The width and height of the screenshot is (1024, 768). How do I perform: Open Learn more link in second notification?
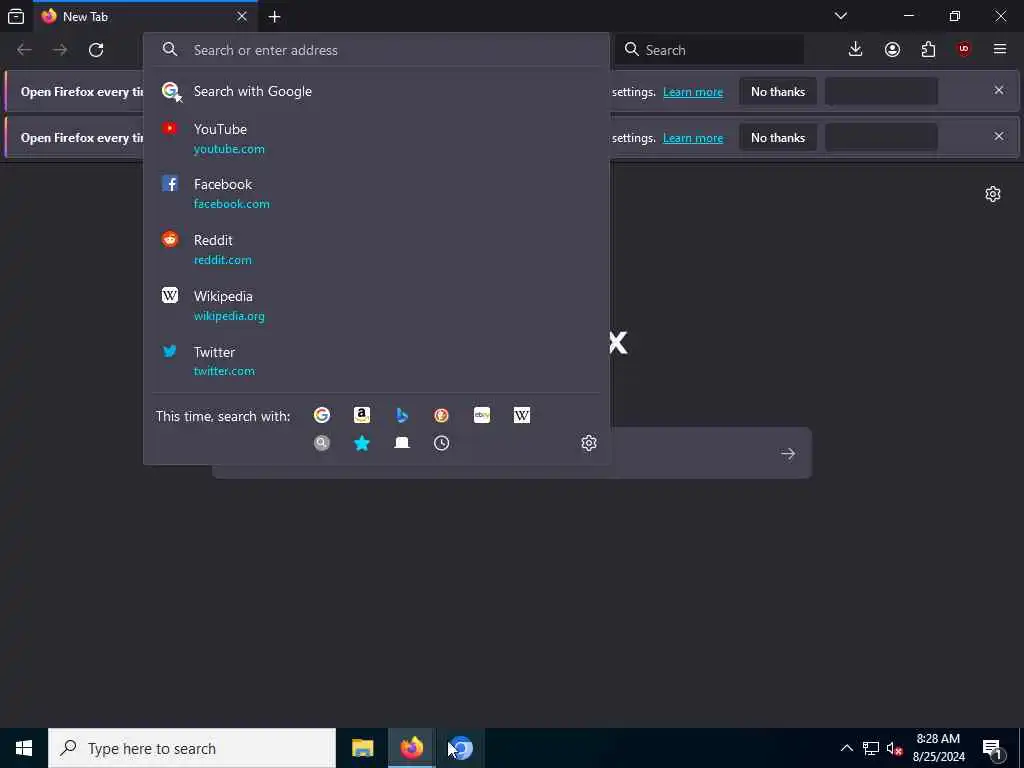[693, 138]
